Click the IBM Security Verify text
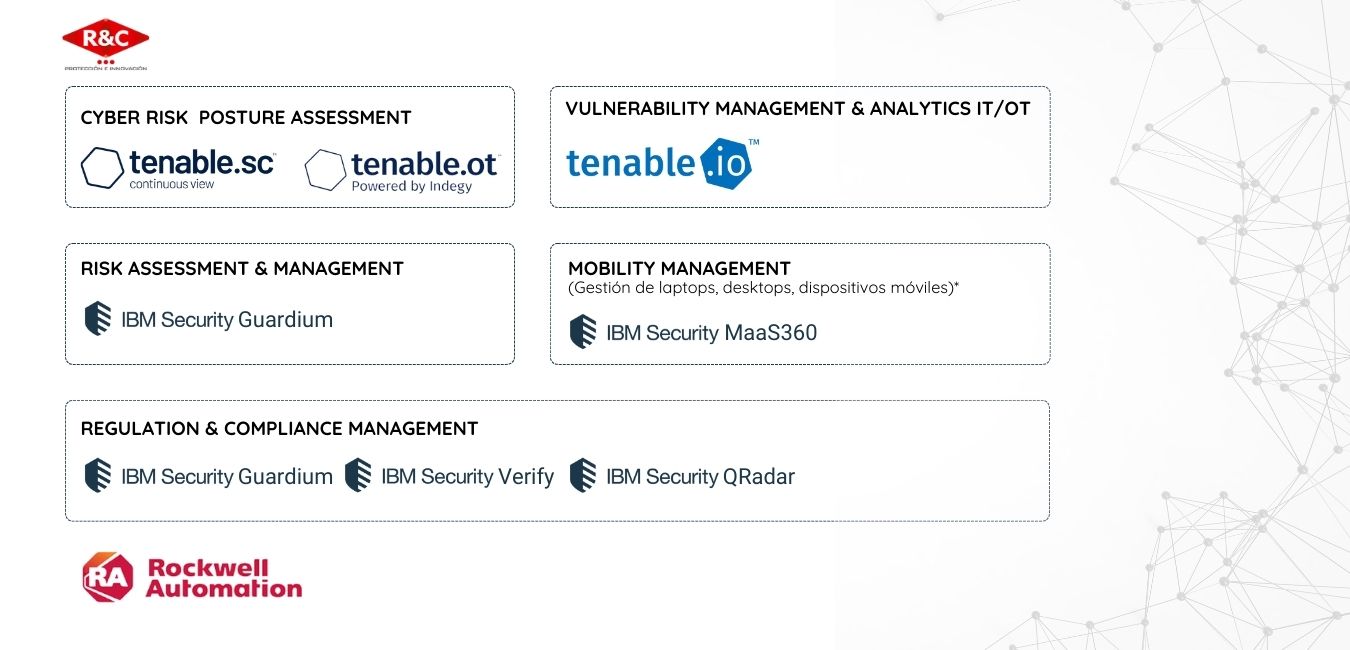 [467, 477]
